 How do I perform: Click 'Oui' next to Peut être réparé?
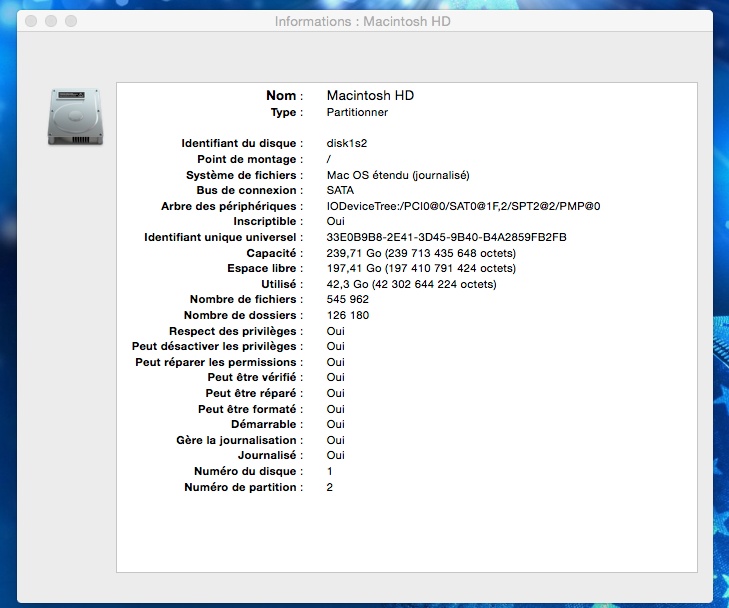click(x=336, y=393)
